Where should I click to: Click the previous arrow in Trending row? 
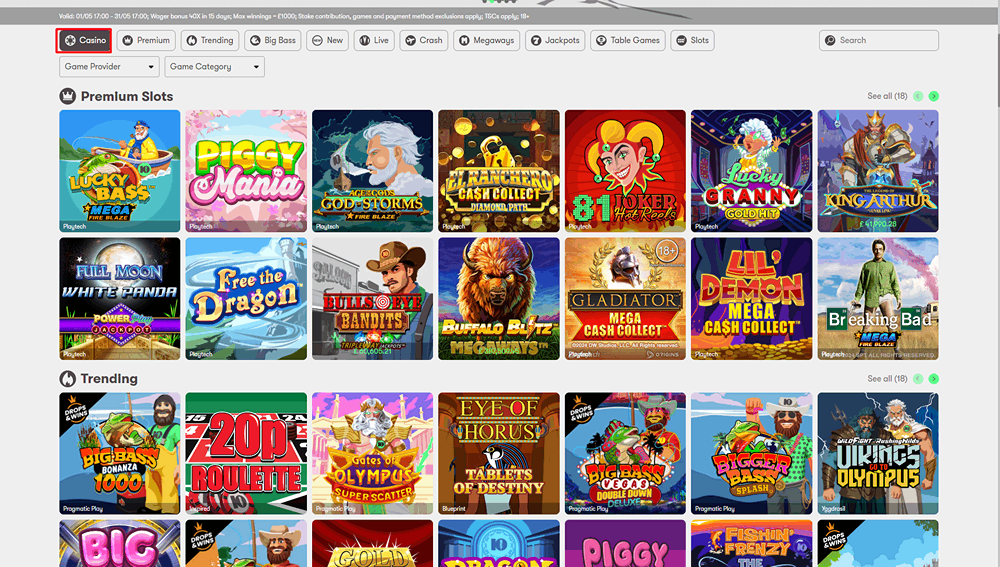coord(918,379)
